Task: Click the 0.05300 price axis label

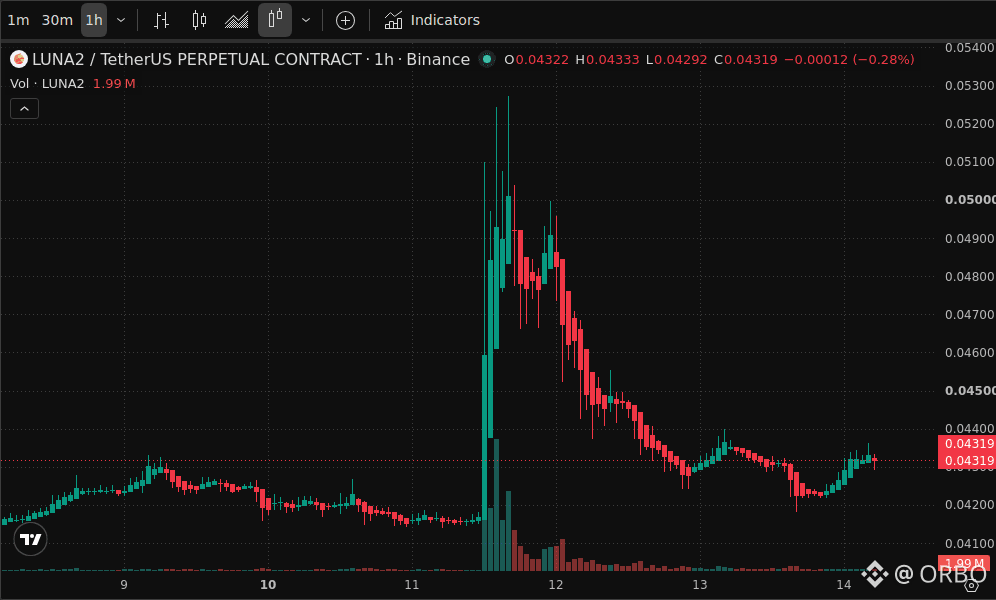Action: [969, 86]
